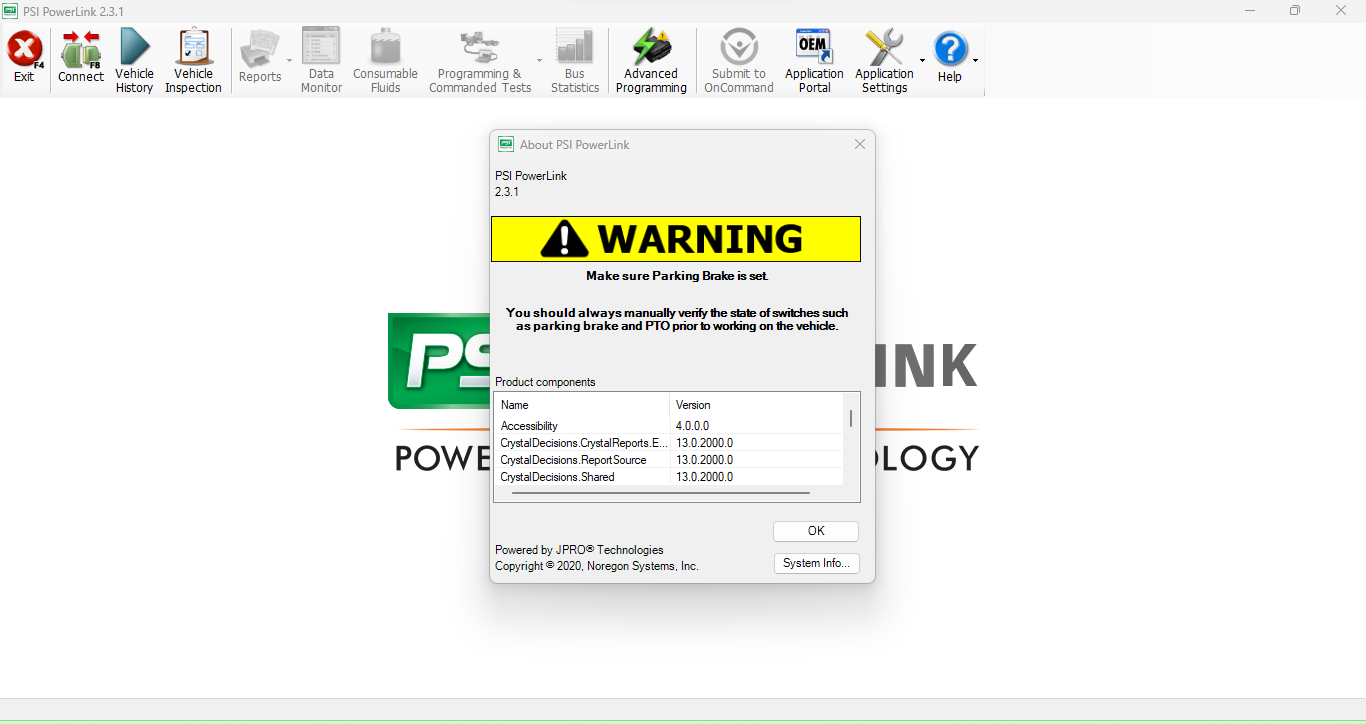Restore down the PSI PowerLink window
The width and height of the screenshot is (1366, 724).
pos(1295,11)
